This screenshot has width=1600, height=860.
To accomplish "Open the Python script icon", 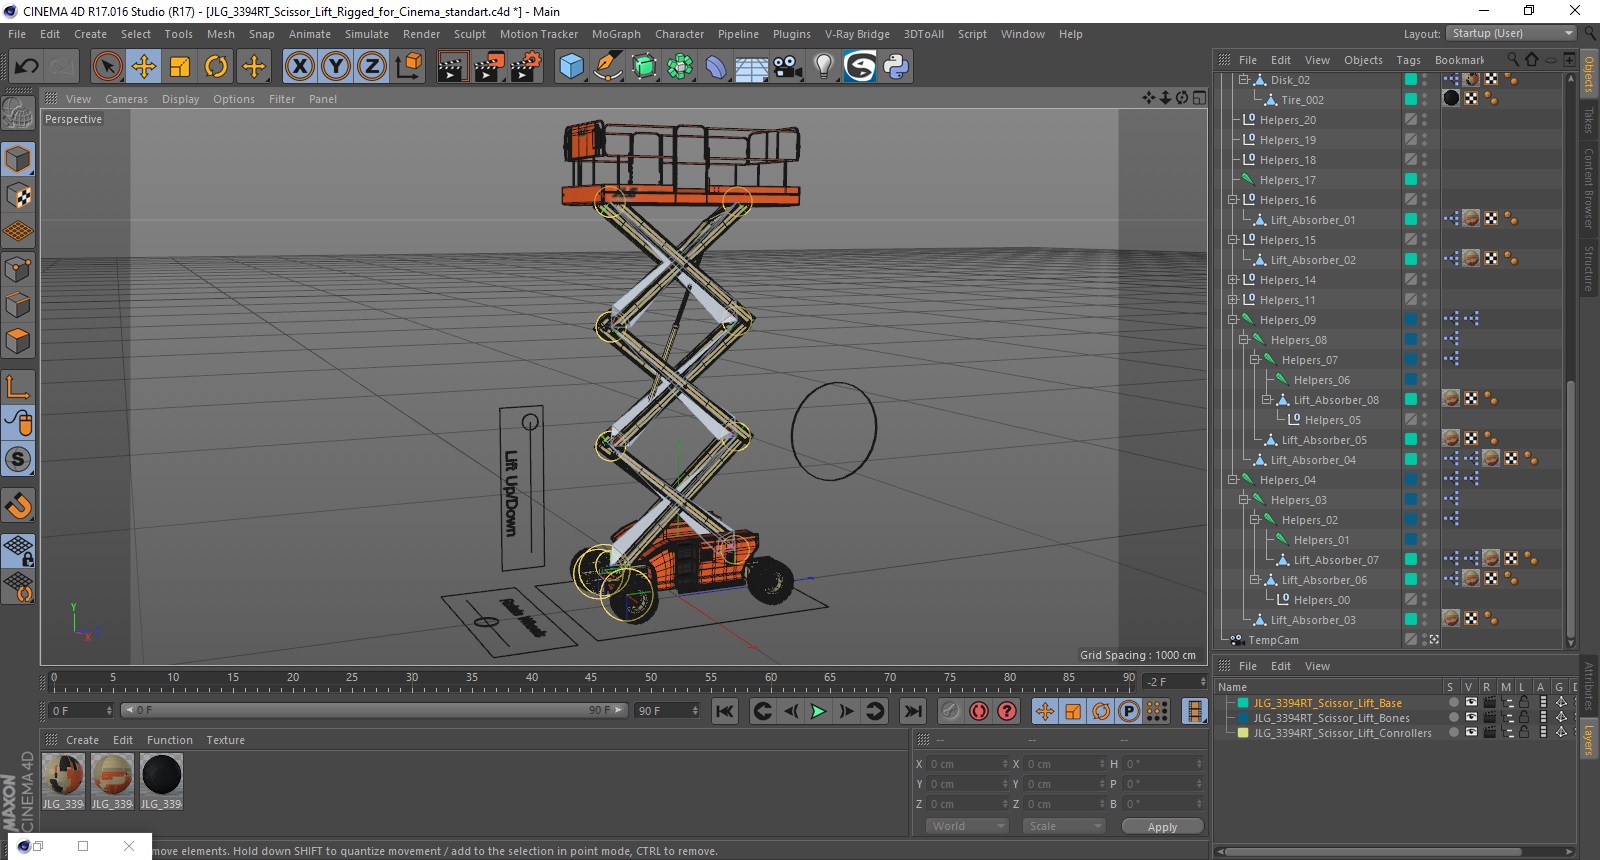I will [896, 67].
